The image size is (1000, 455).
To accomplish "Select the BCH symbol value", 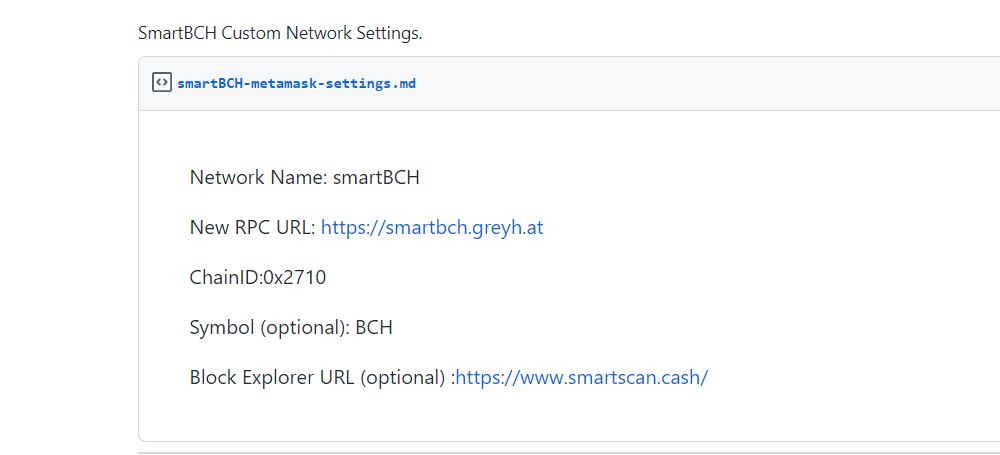I will coord(374,327).
